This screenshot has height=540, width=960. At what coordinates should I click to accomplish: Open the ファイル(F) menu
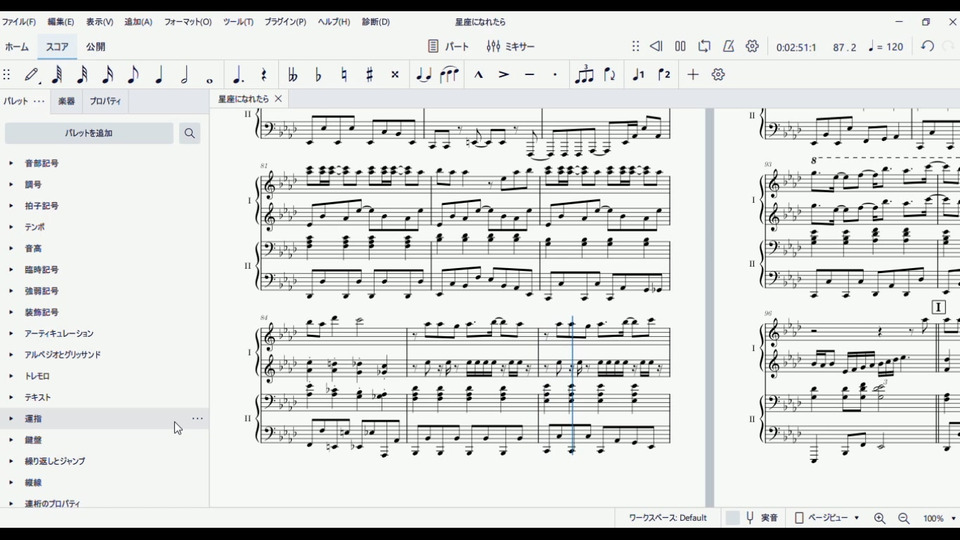19,22
